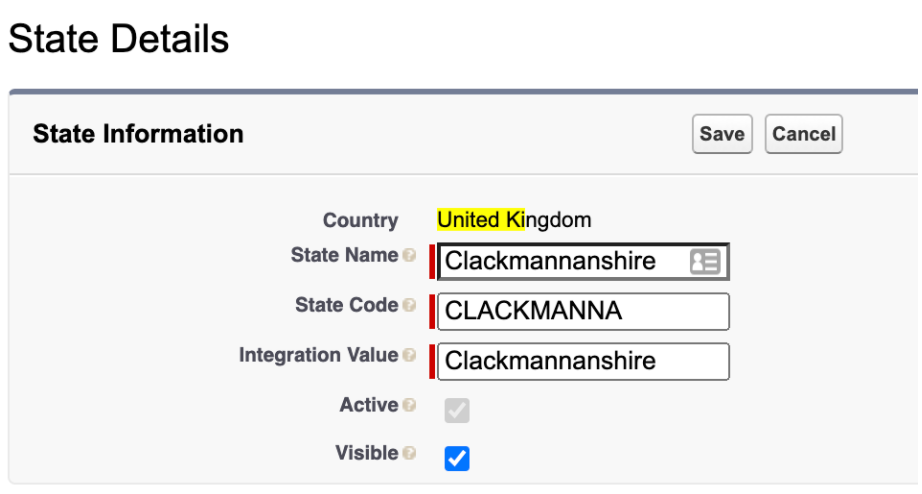Uncheck the Visible checkbox

coord(457,458)
